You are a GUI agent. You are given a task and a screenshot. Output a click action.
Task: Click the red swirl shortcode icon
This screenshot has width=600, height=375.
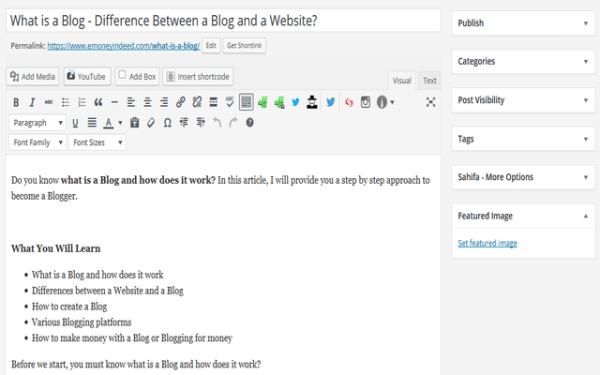tap(349, 102)
